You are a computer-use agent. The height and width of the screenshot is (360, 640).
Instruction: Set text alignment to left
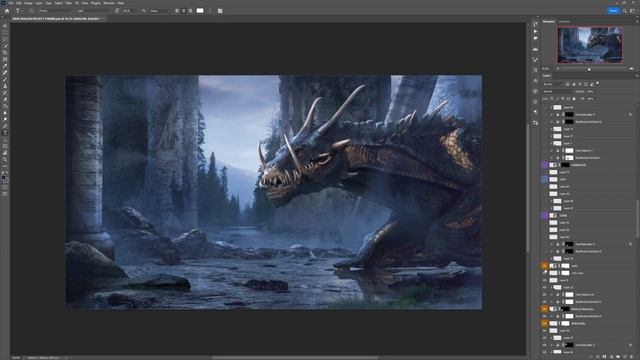click(177, 11)
